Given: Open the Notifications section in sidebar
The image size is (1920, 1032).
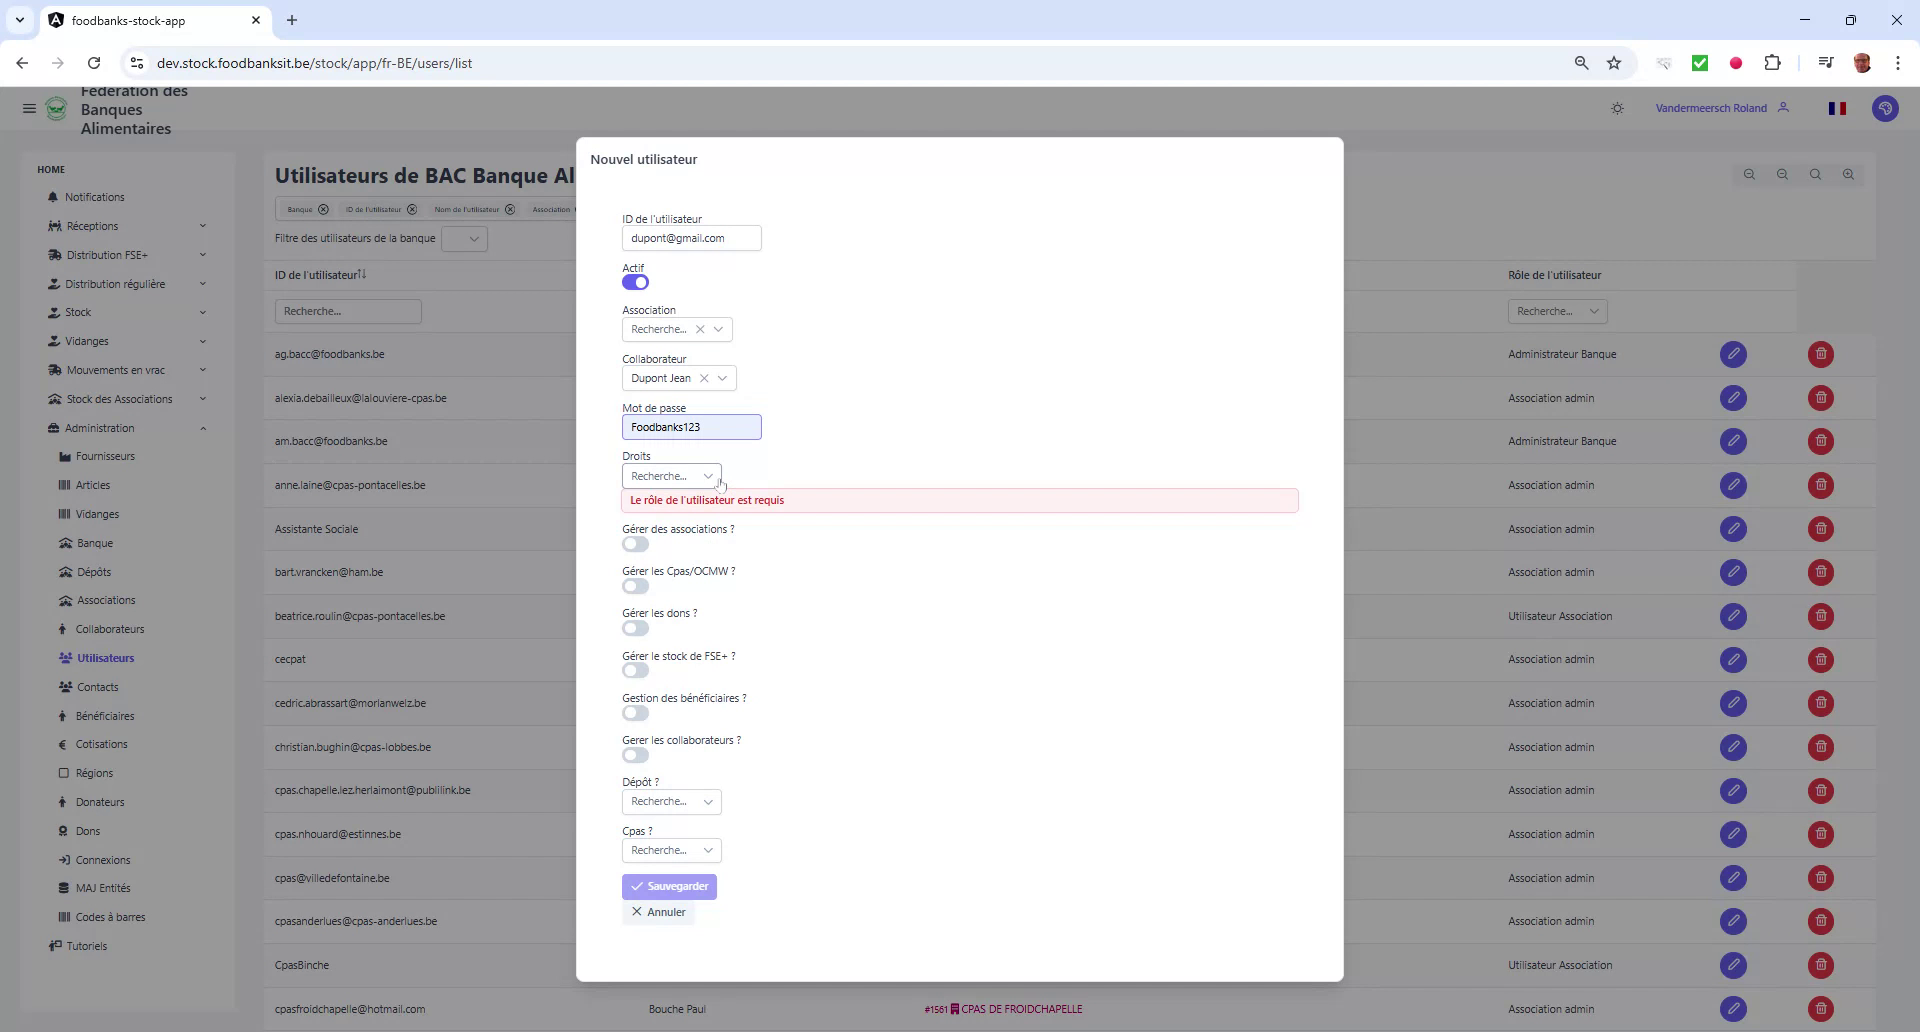Looking at the screenshot, I should (x=95, y=197).
